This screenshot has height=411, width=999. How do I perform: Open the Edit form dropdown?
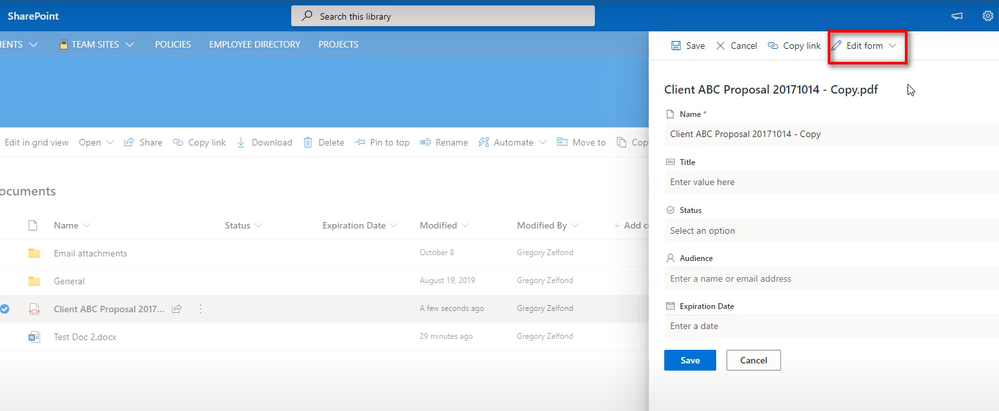click(865, 46)
